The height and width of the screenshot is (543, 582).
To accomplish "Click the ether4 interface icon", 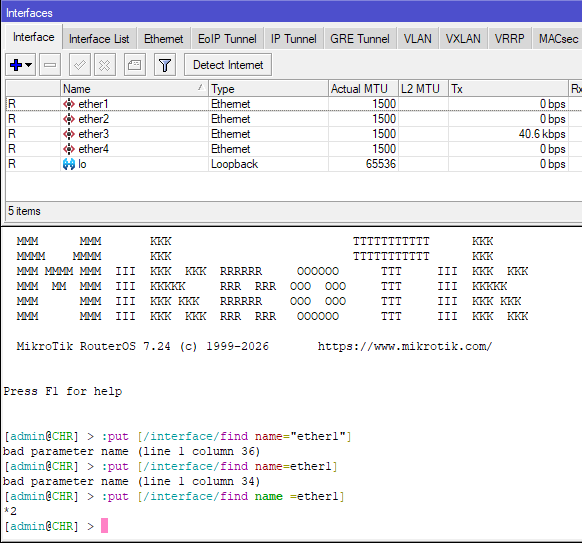I will tap(69, 149).
